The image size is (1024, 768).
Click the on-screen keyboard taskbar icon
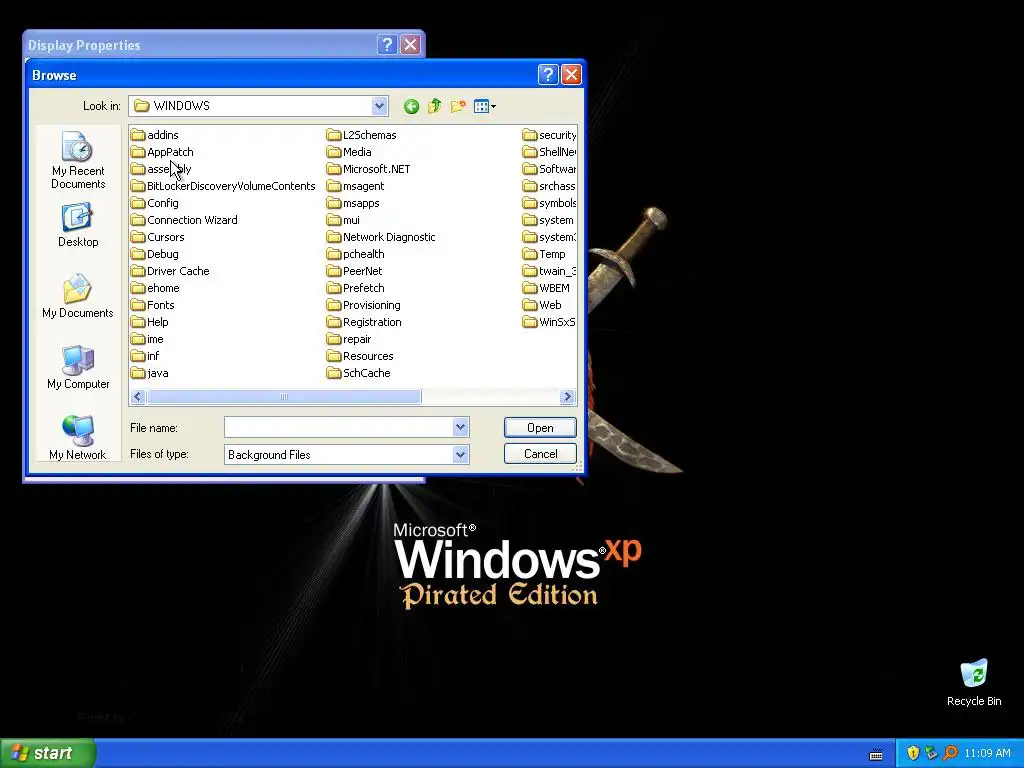pos(876,754)
